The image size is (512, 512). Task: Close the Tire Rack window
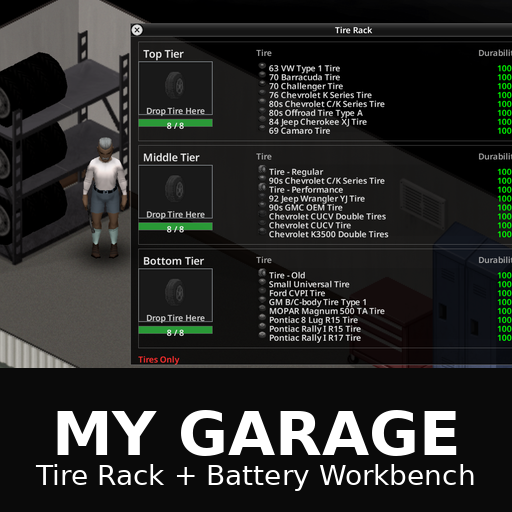coord(137,30)
